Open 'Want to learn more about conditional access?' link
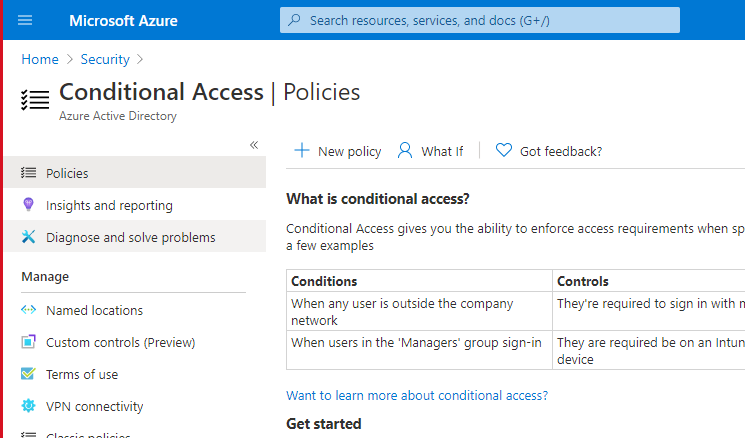745x438 pixels. (417, 395)
